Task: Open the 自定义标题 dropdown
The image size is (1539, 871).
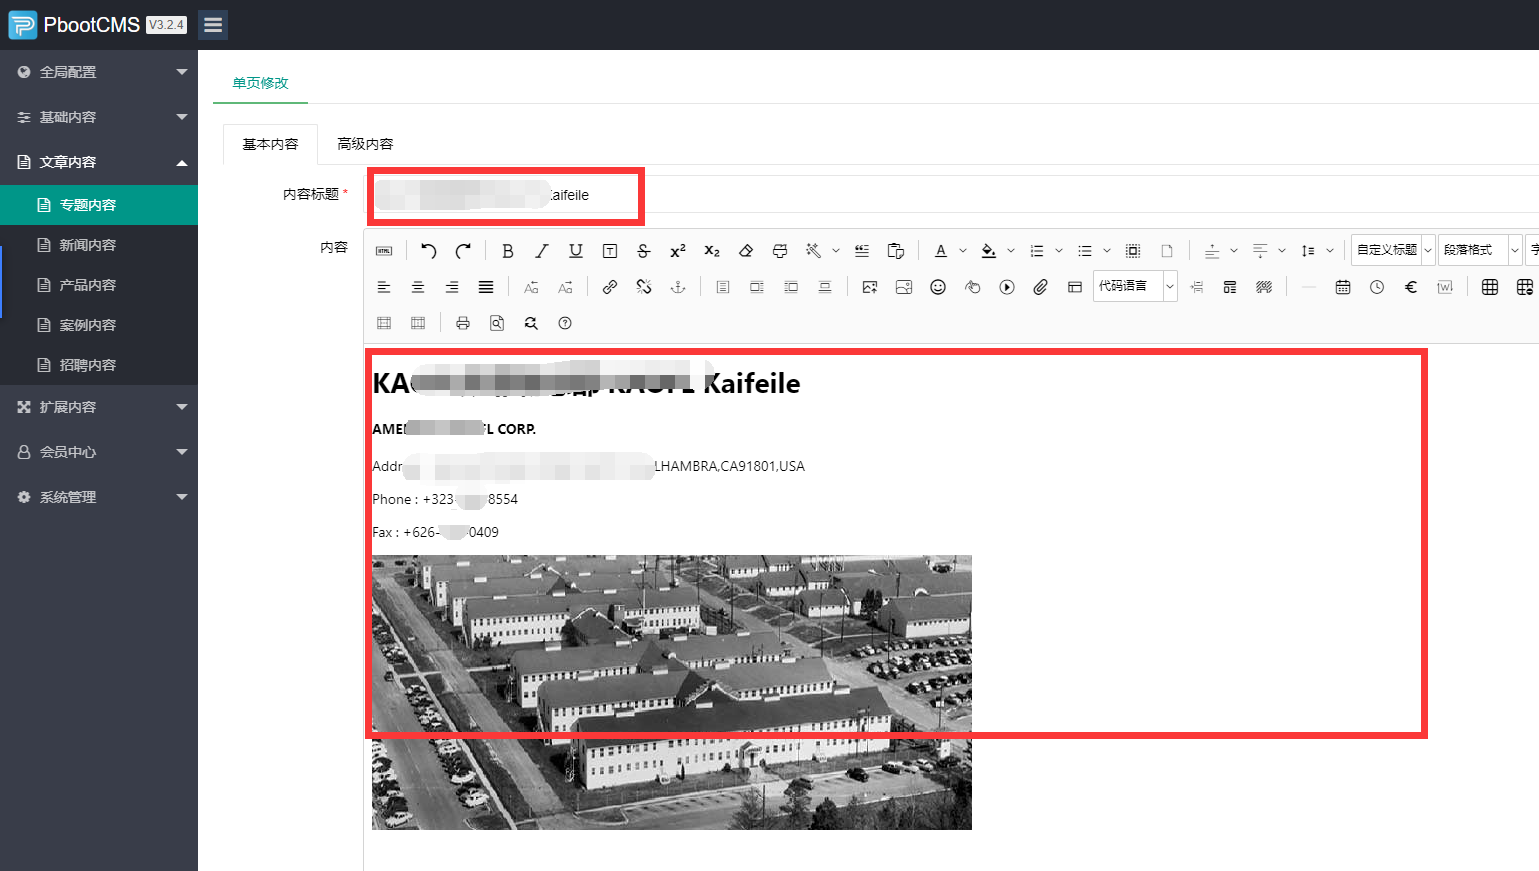Action: [x=1393, y=250]
